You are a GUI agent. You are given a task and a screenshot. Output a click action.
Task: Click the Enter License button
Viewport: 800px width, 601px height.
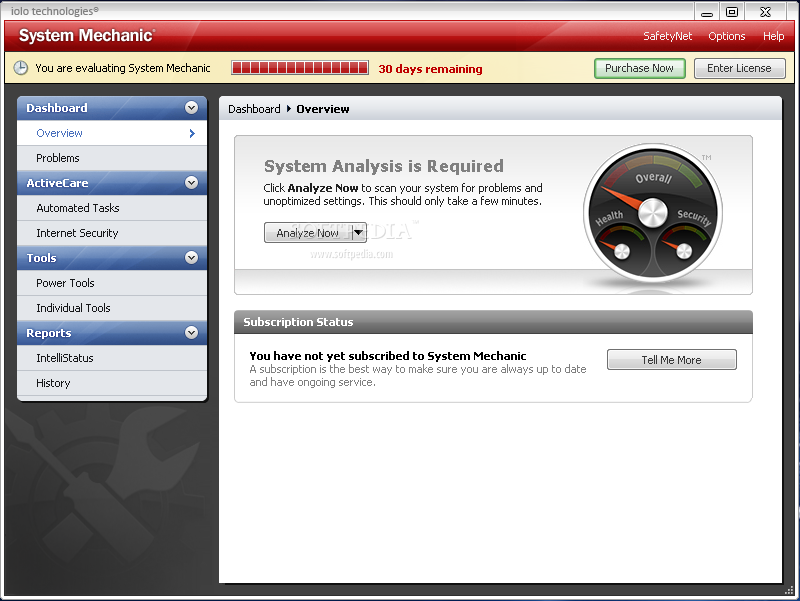pos(739,68)
